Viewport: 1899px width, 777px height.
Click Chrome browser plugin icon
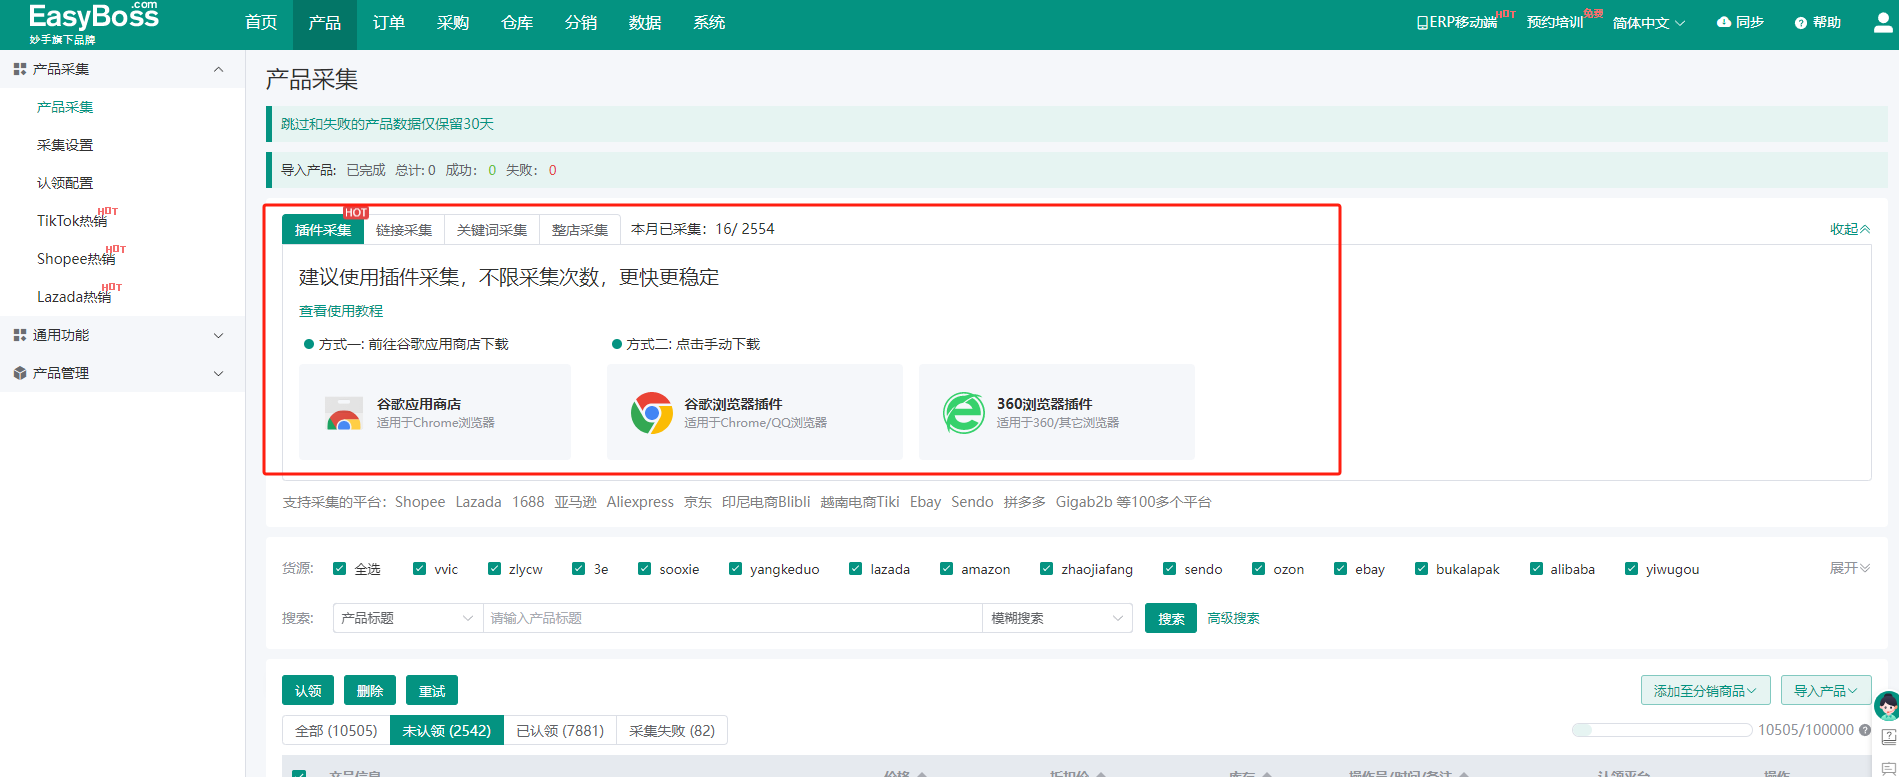tap(652, 412)
